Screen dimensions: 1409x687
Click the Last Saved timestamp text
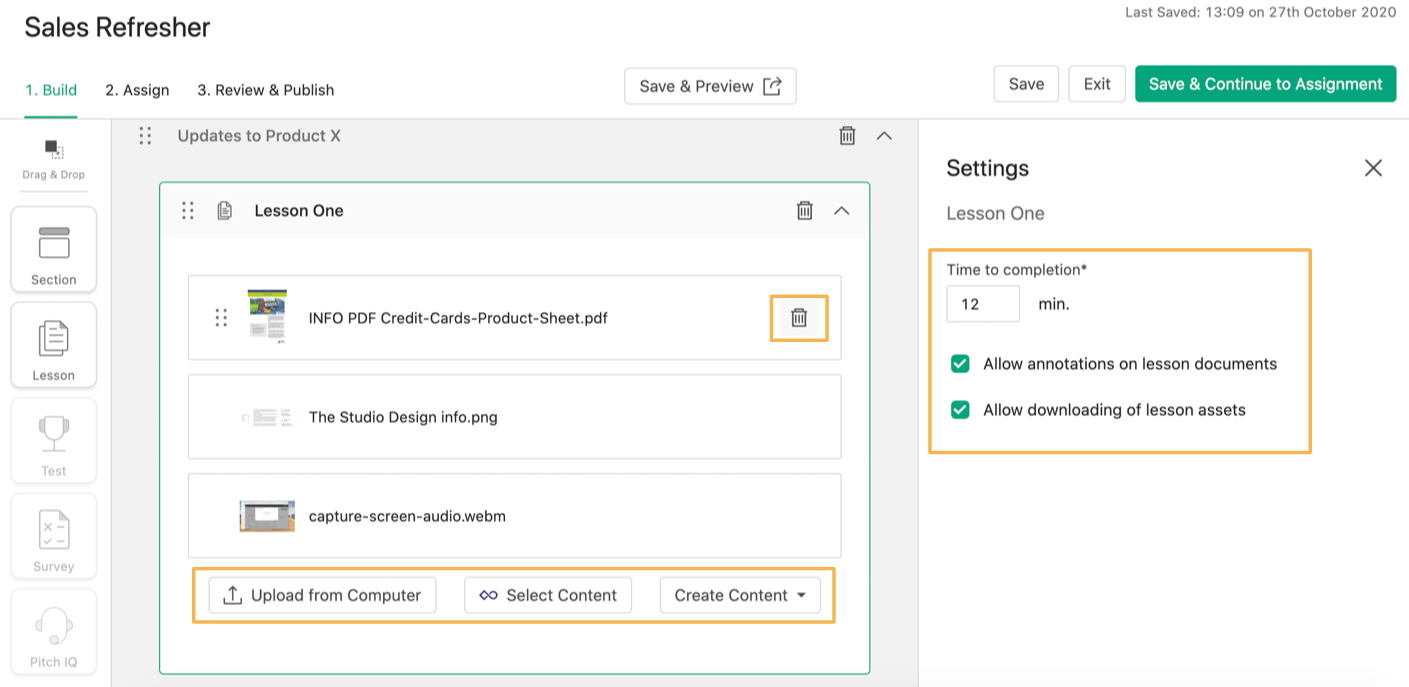click(1260, 13)
